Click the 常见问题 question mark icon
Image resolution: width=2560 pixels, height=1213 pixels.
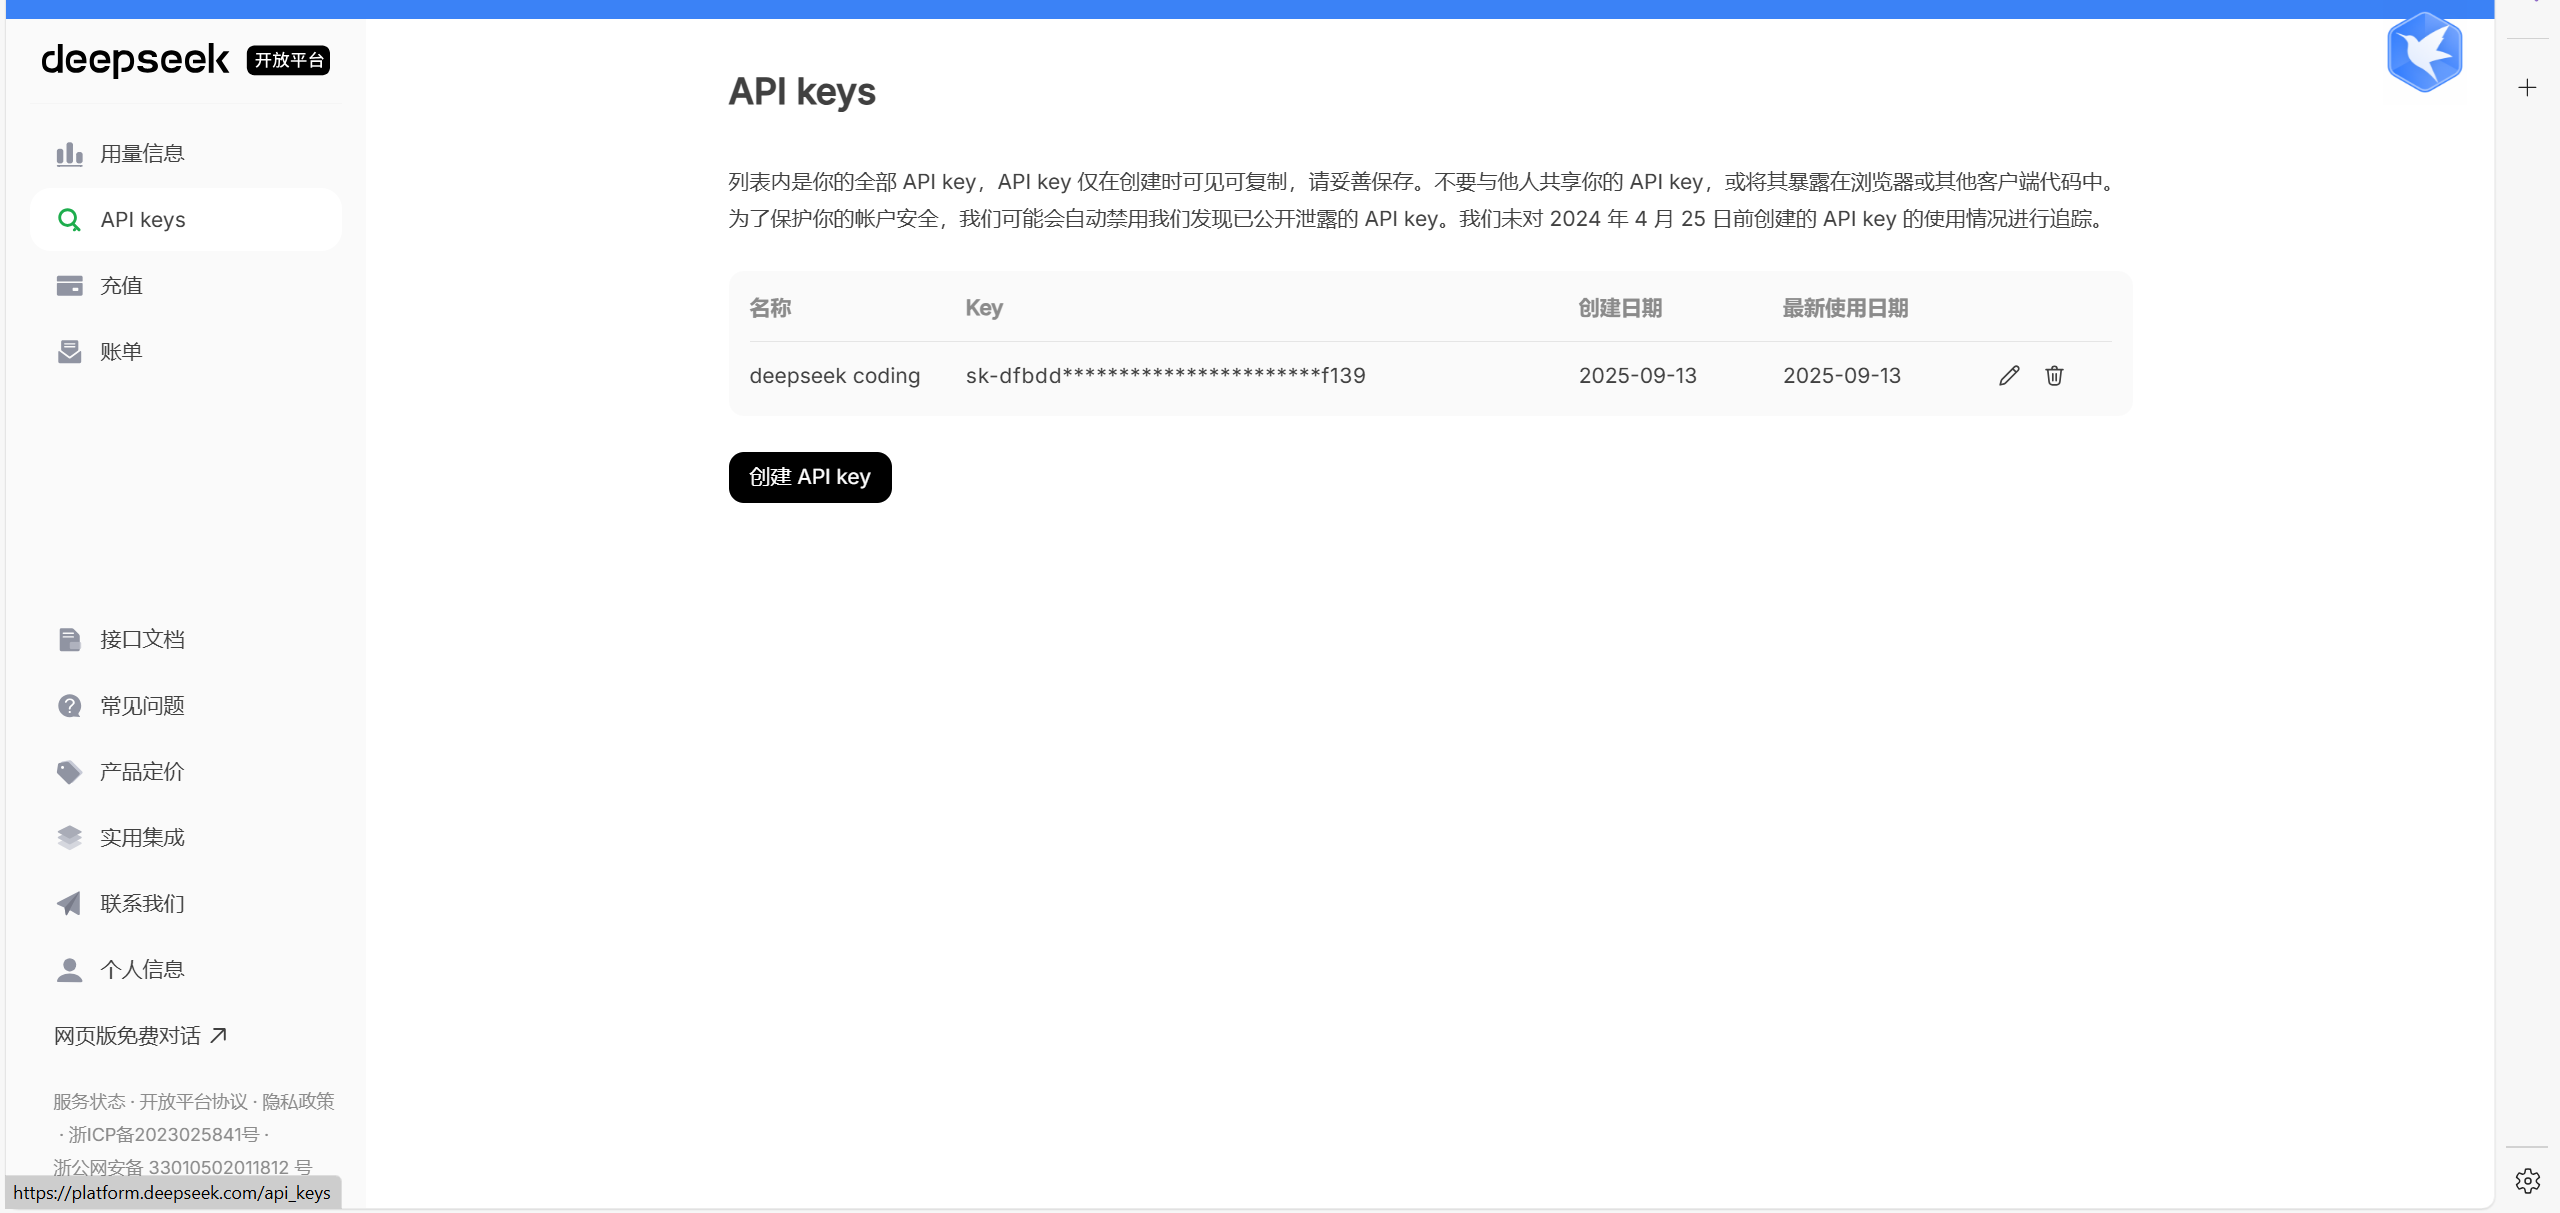pos(69,706)
